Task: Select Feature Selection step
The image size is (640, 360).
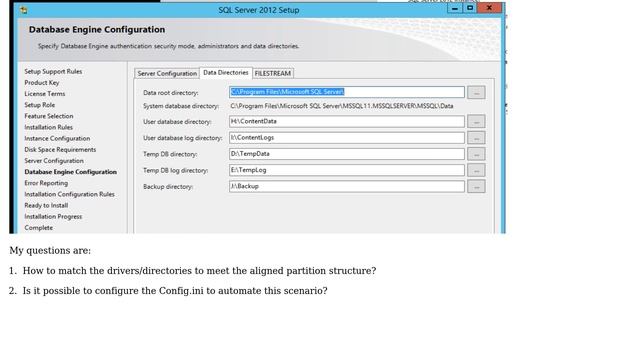Action: [49, 116]
